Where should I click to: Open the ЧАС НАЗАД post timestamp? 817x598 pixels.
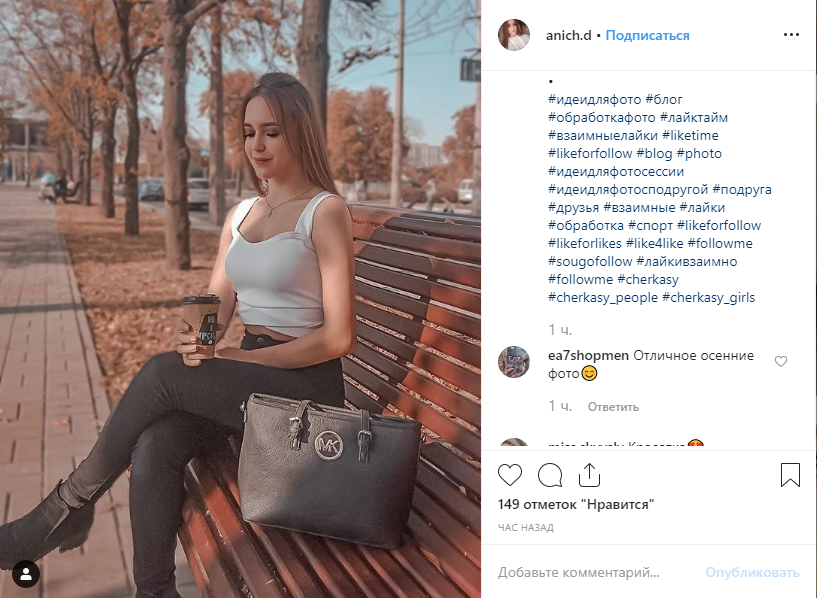526,528
